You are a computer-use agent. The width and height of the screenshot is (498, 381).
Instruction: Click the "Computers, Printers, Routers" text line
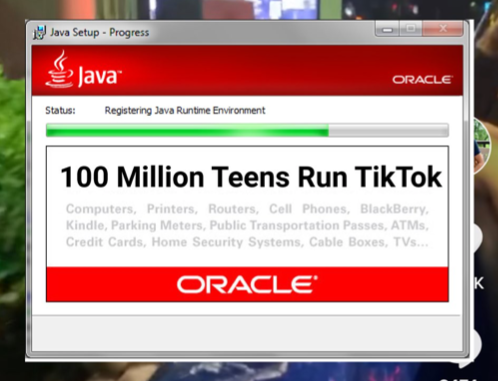click(x=247, y=209)
